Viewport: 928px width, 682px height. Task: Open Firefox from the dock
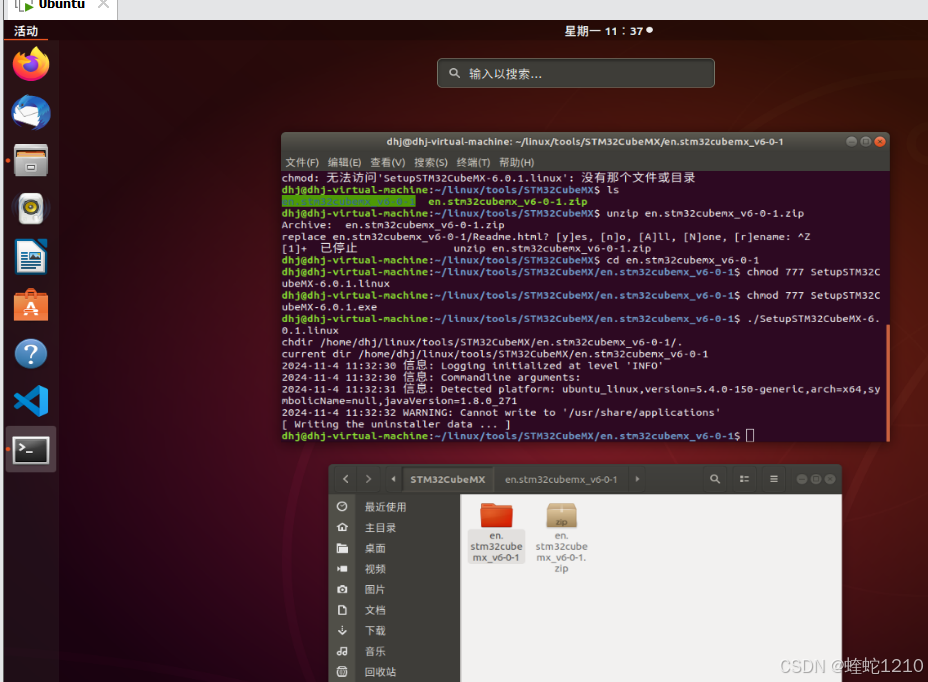click(x=30, y=63)
